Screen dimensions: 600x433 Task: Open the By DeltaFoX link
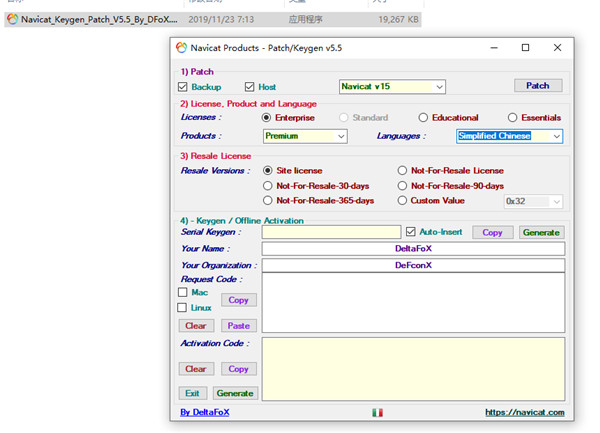206,412
